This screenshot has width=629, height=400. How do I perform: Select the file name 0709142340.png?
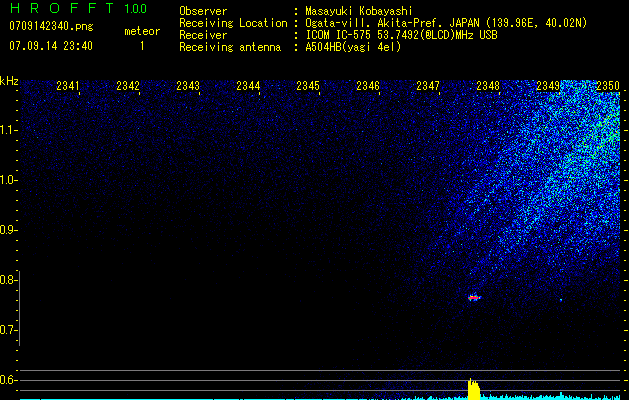(51, 26)
